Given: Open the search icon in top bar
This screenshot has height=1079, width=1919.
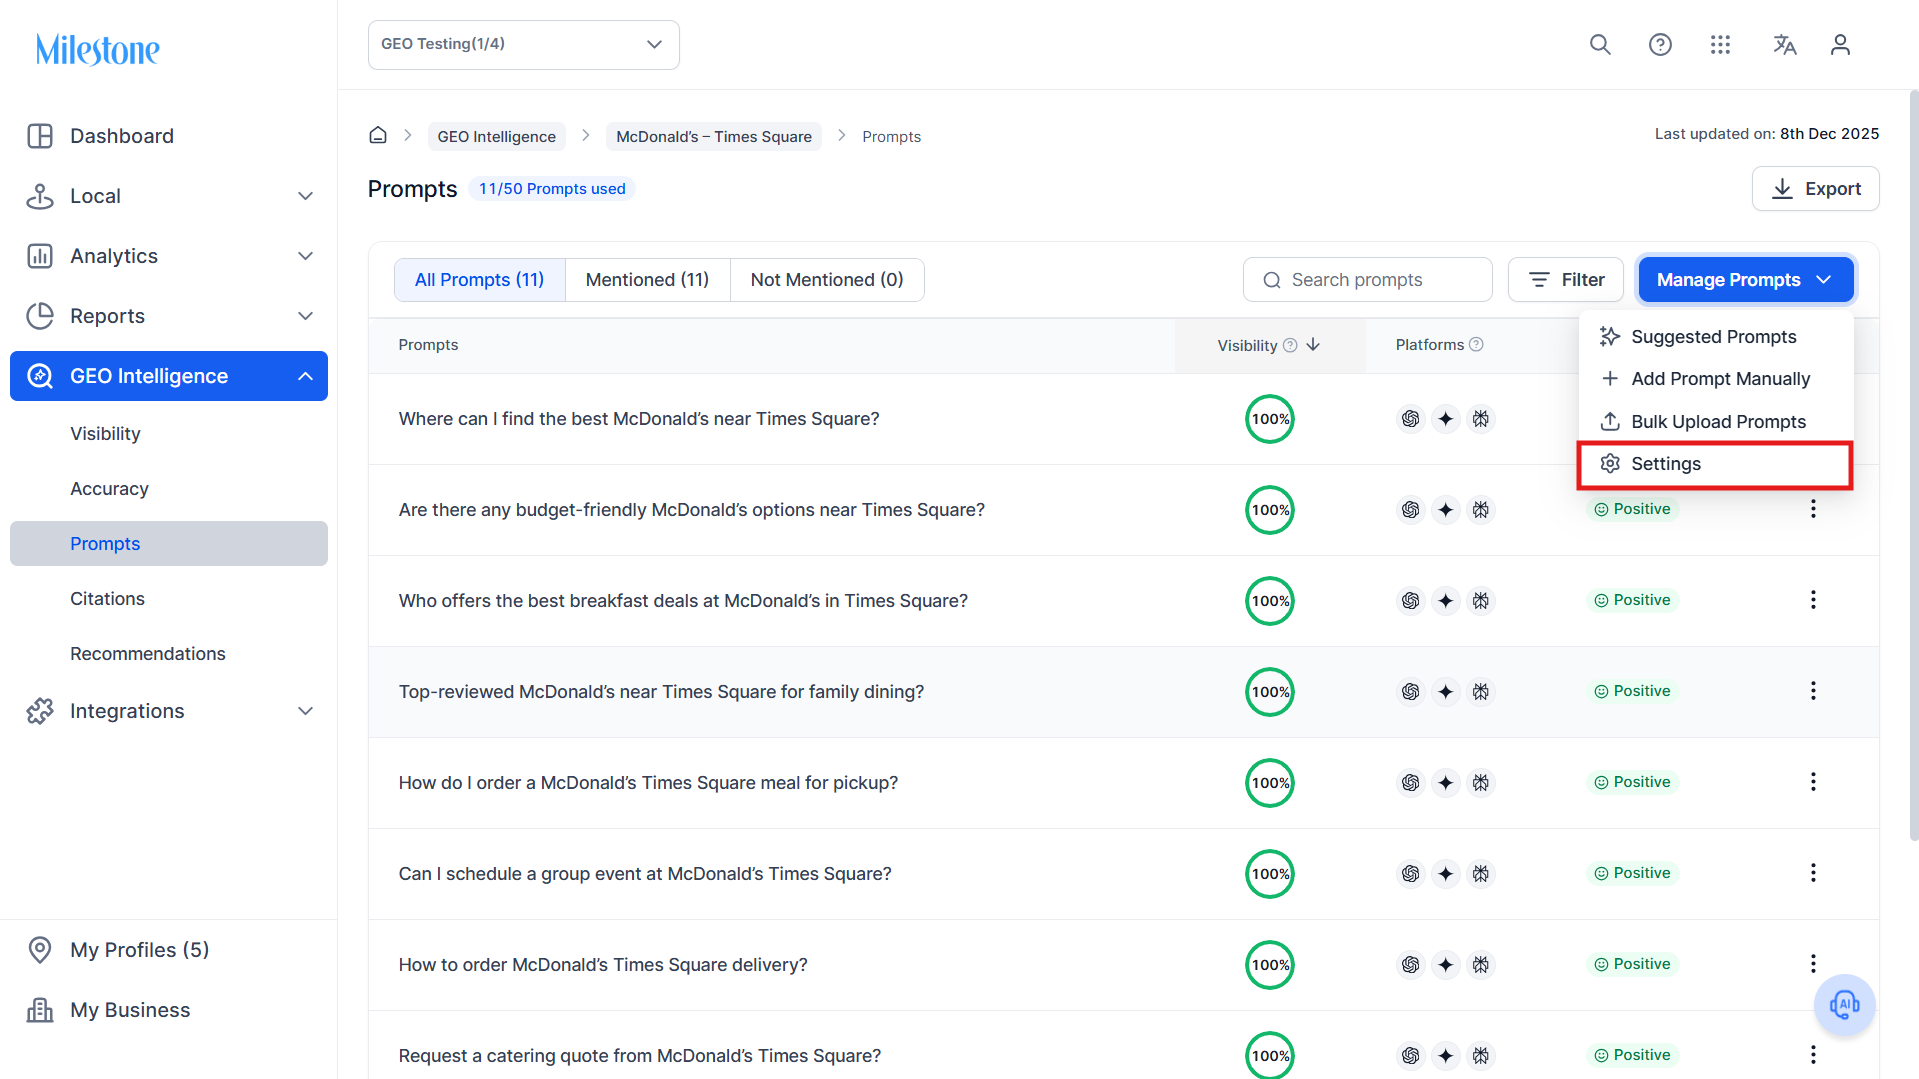Looking at the screenshot, I should tap(1600, 45).
